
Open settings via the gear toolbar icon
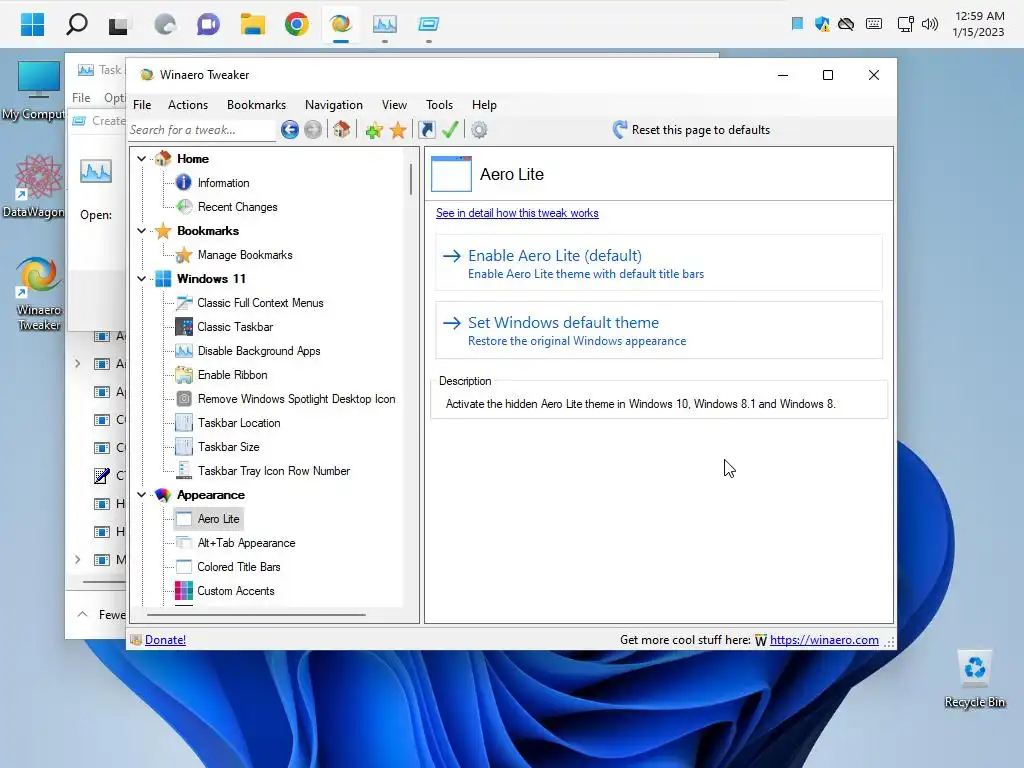(479, 130)
